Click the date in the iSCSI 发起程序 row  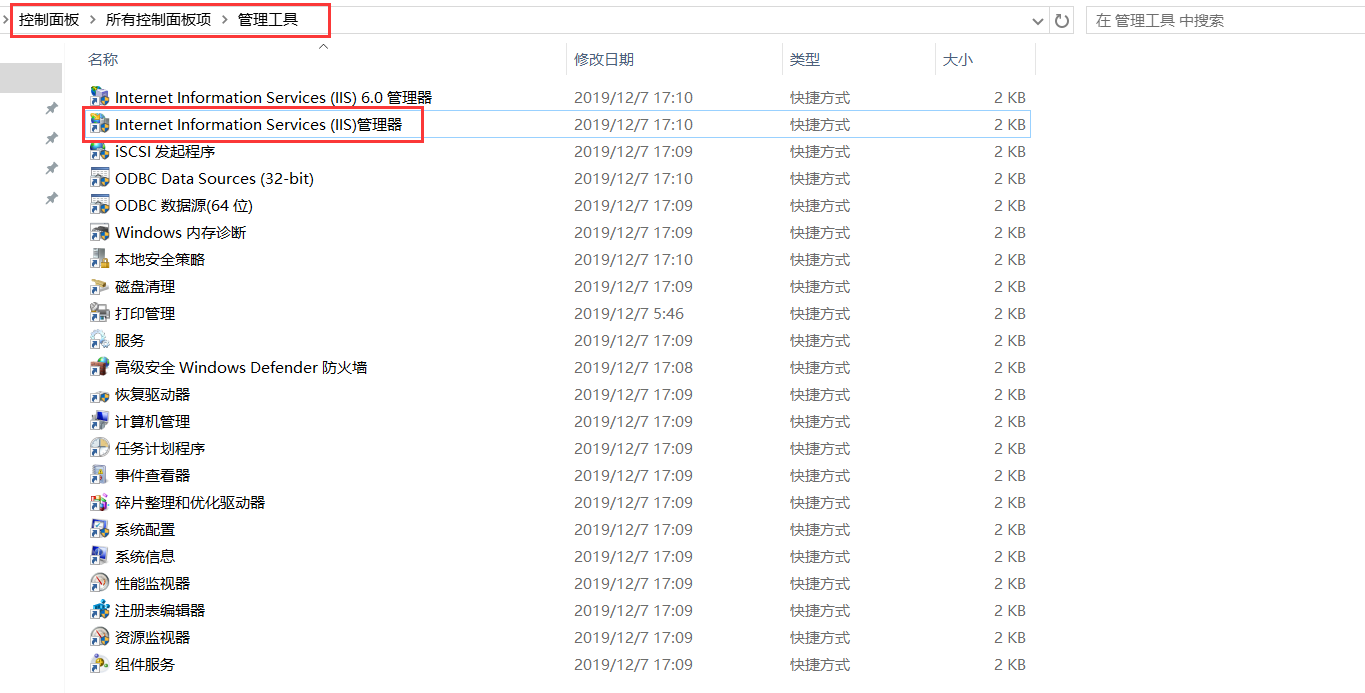[633, 151]
